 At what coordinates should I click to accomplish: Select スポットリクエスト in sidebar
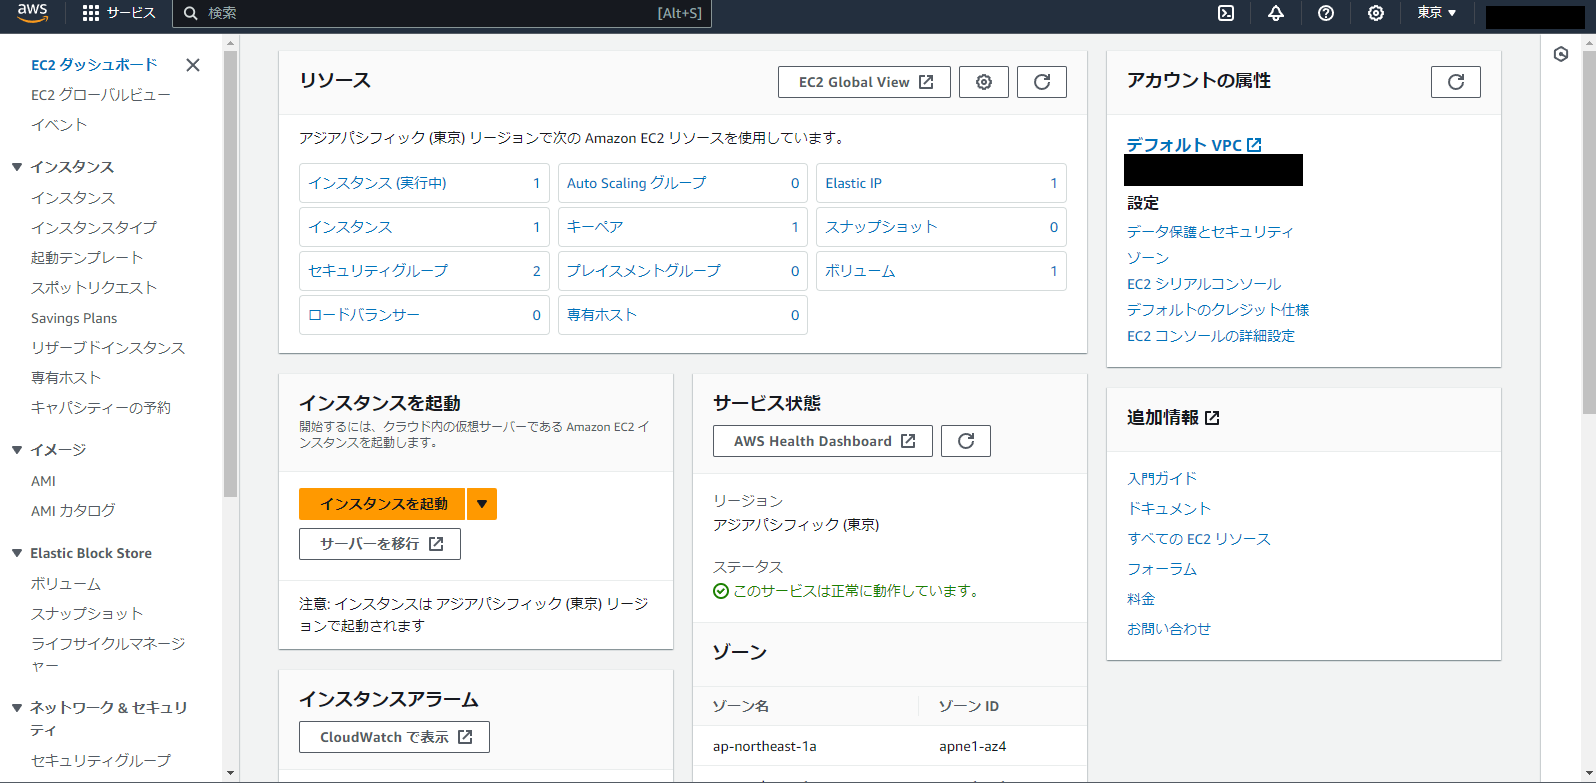94,288
